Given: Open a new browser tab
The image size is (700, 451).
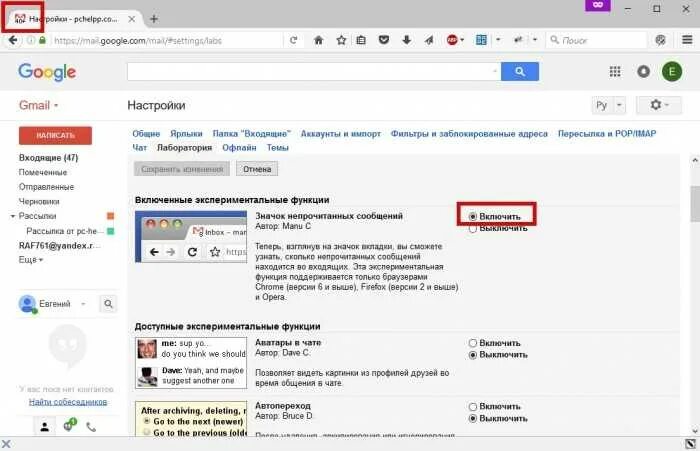Looking at the screenshot, I should (x=154, y=19).
